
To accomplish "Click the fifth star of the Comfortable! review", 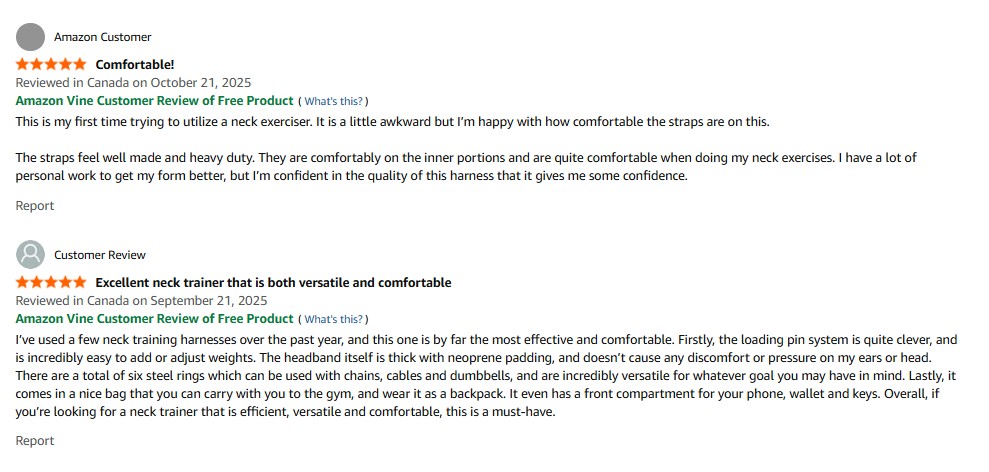I will (x=79, y=65).
